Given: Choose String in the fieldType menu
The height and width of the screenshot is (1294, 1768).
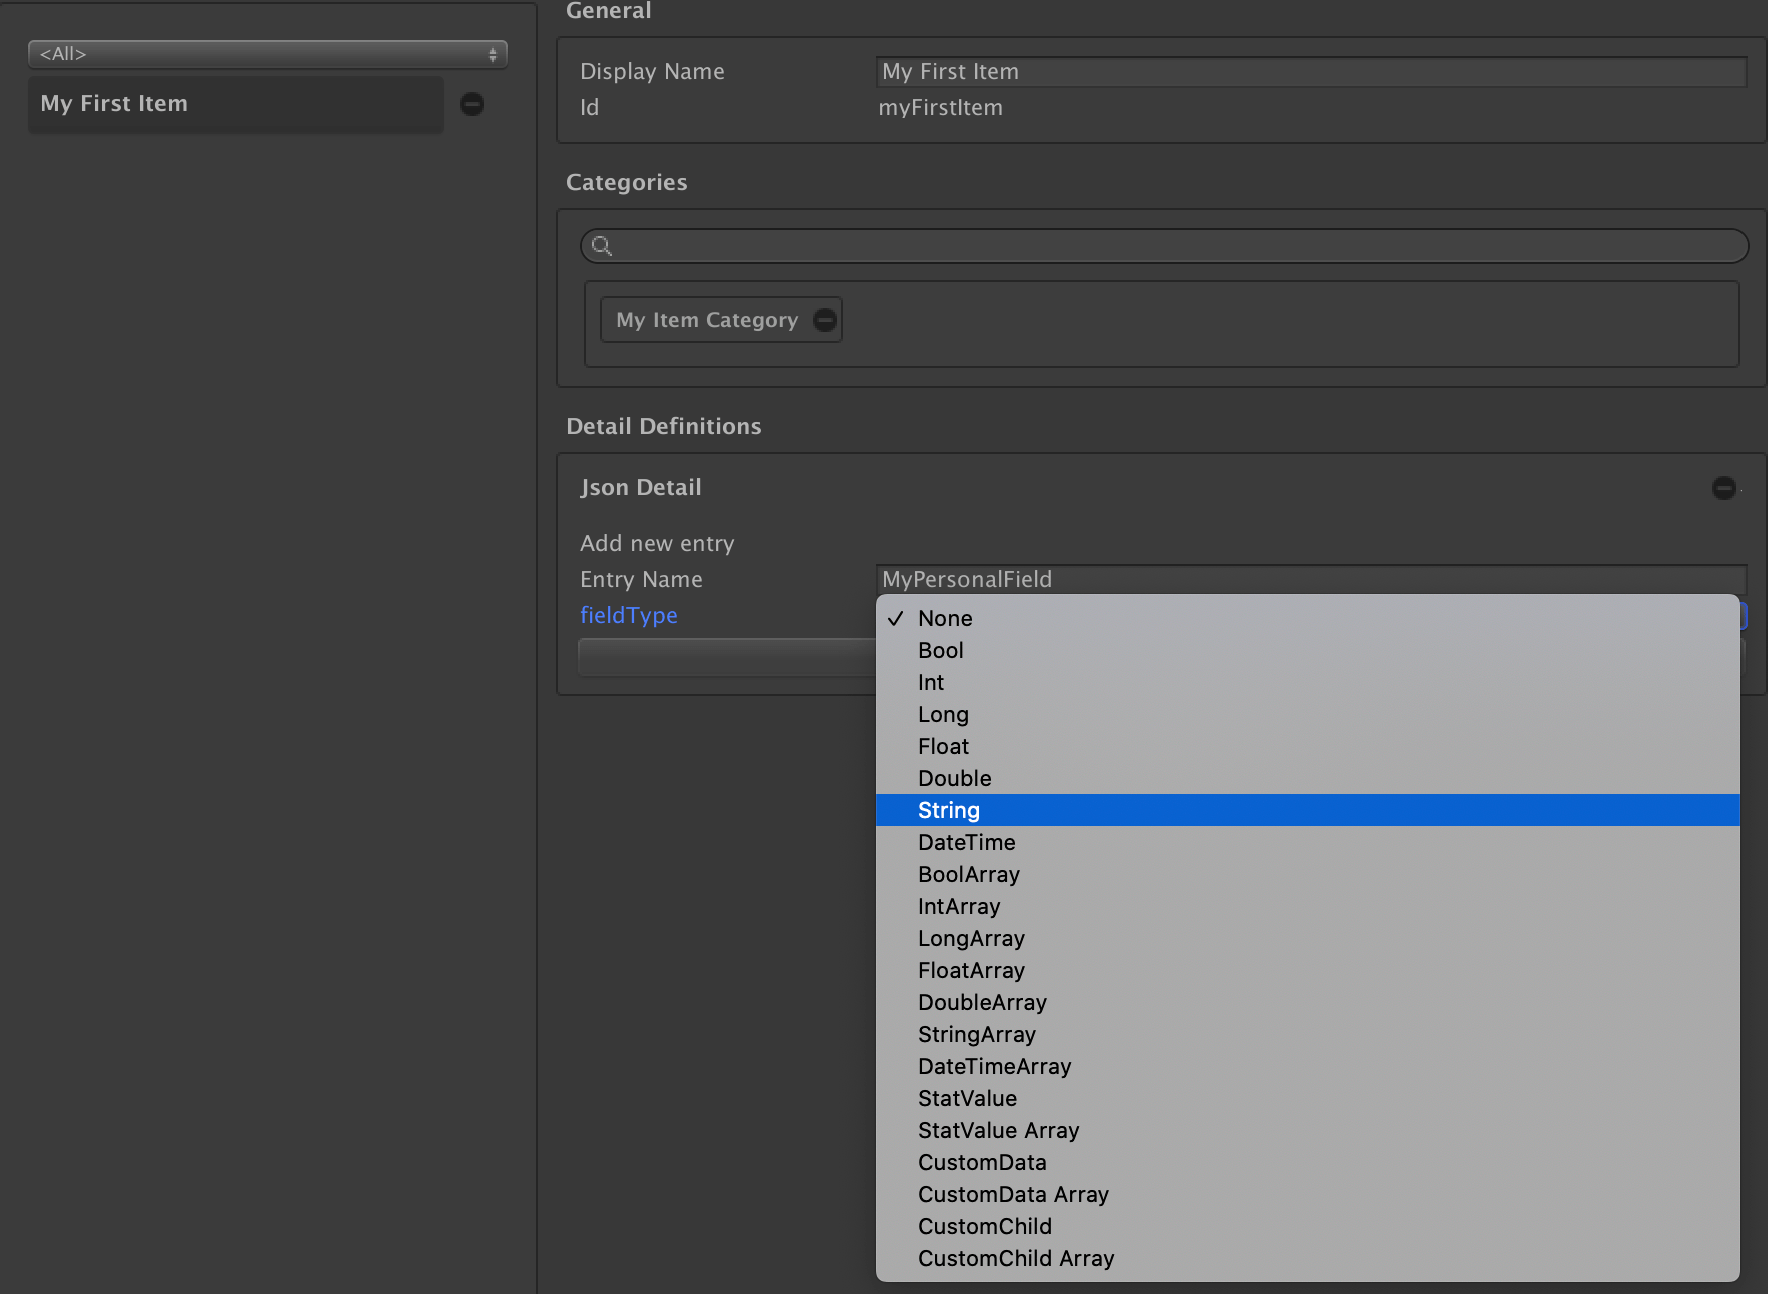Looking at the screenshot, I should tap(1308, 810).
